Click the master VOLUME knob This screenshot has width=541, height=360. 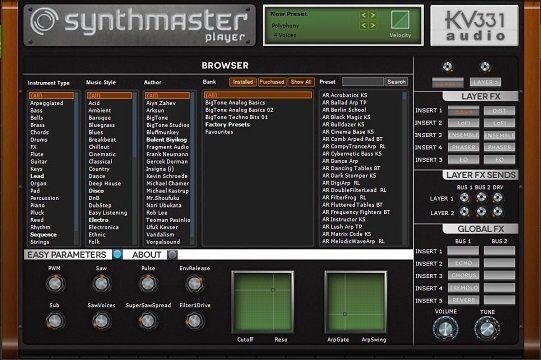pos(445,328)
